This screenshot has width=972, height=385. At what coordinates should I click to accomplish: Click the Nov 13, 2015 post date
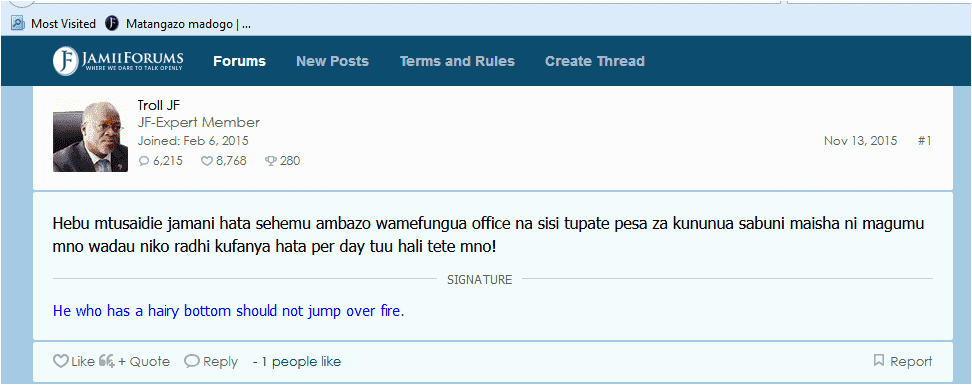pyautogui.click(x=860, y=141)
